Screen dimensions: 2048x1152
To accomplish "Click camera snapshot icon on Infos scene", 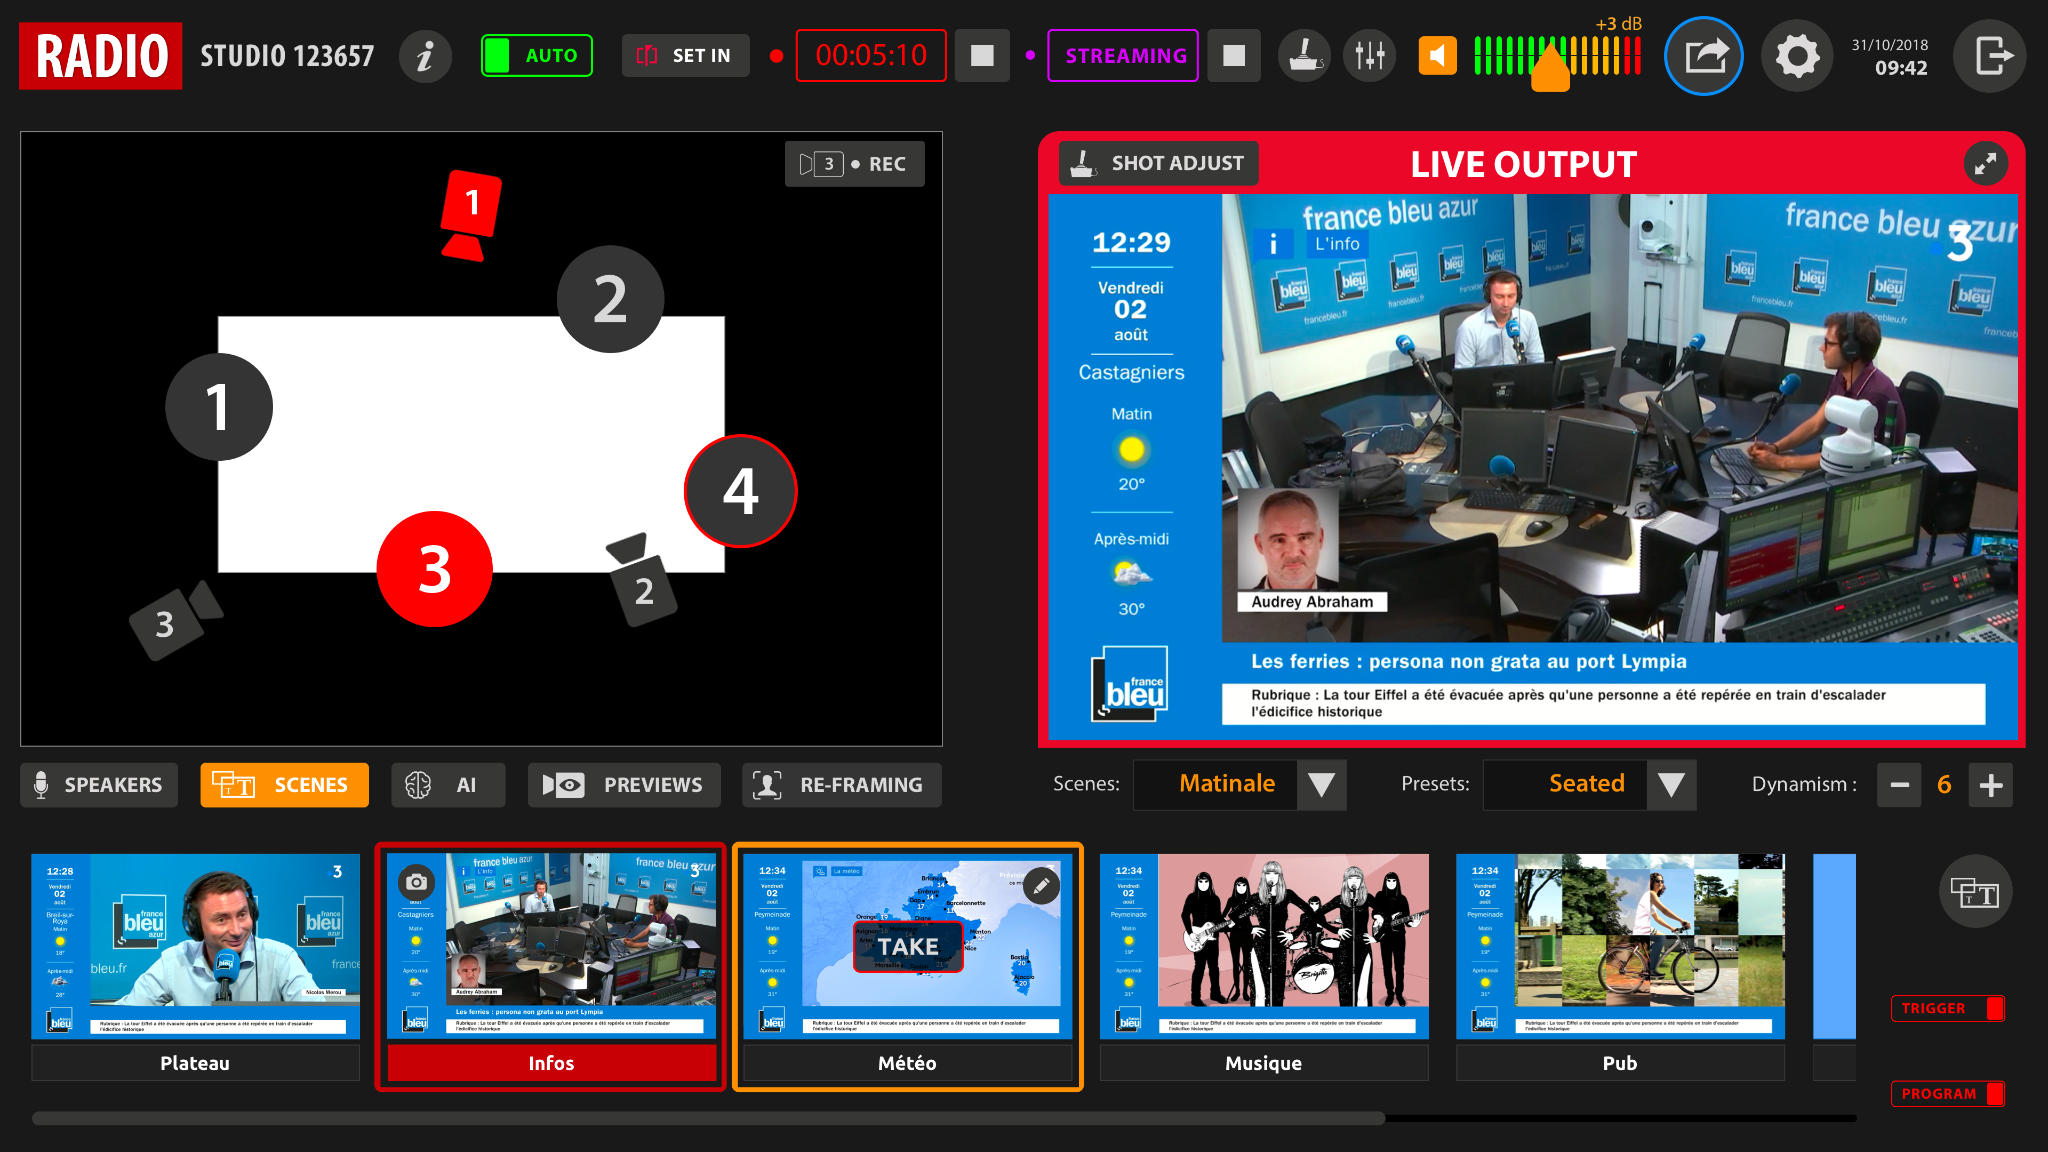I will click(x=417, y=882).
